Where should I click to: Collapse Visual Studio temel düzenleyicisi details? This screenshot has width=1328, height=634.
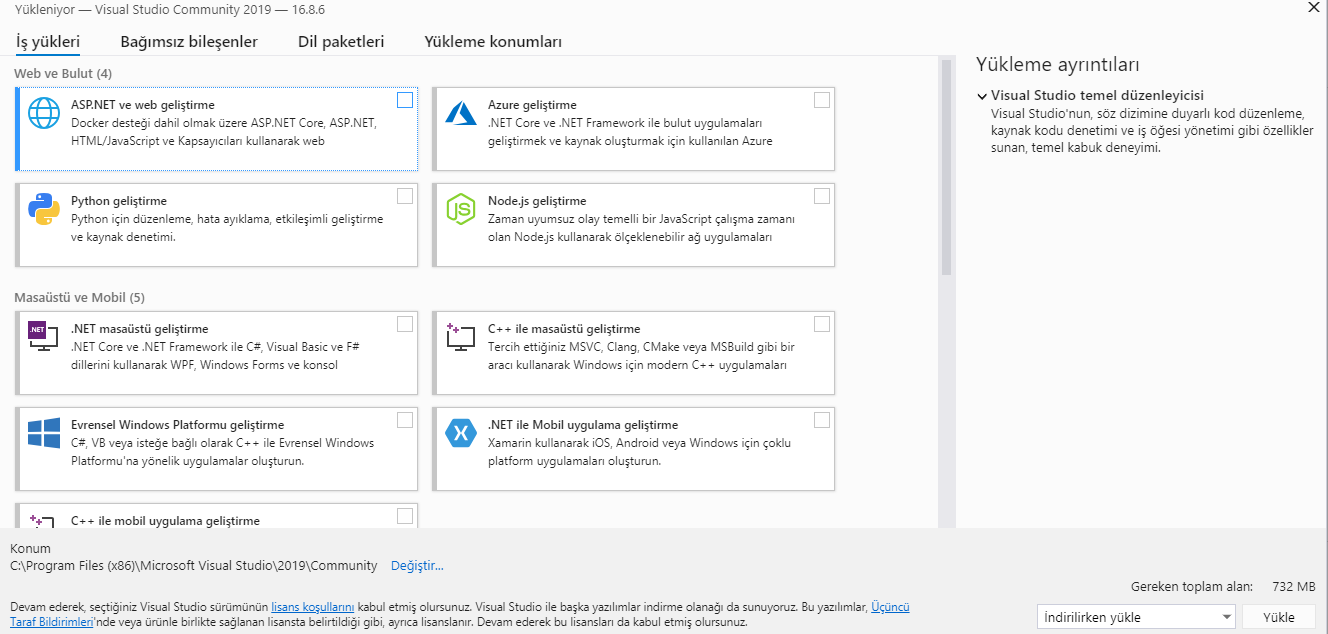point(983,96)
